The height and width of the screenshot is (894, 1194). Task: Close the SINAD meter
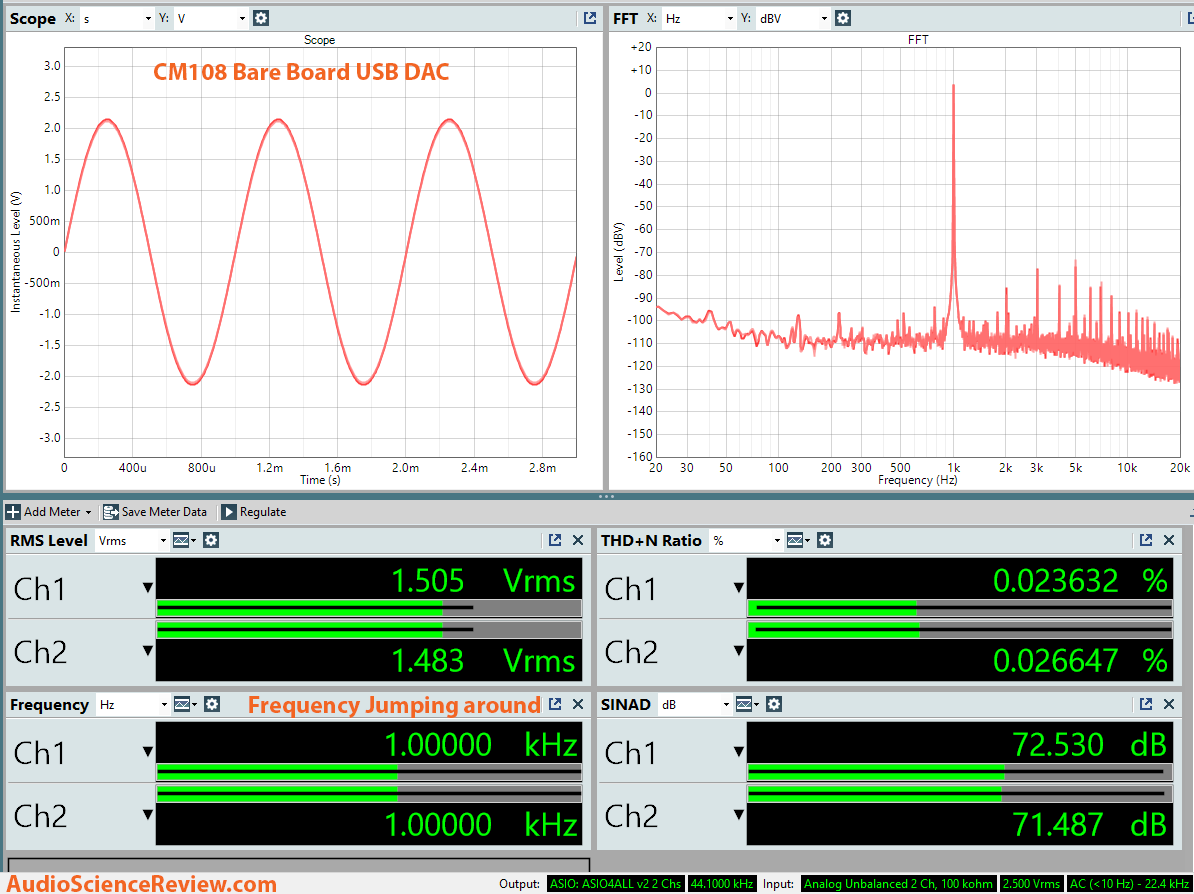point(1169,704)
